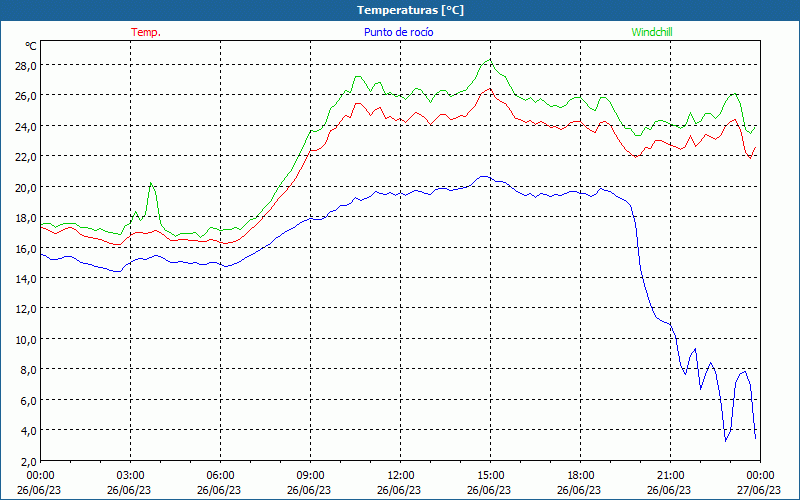Click the 18:00 time axis label
This screenshot has width=800, height=500.
581,476
